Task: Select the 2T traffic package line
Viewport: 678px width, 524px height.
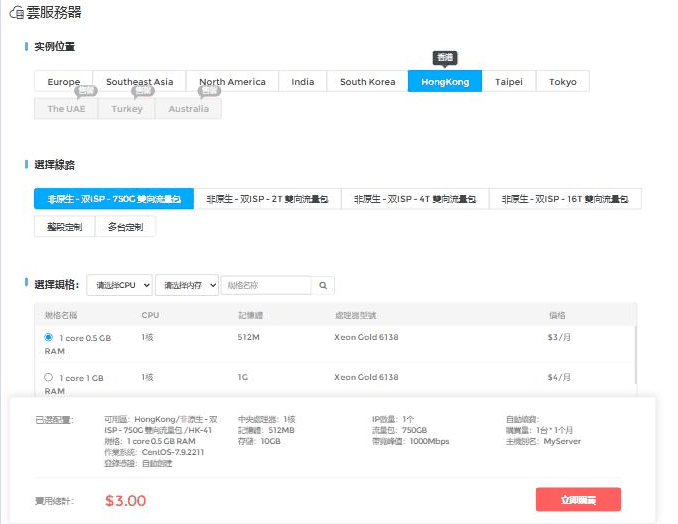Action: tap(267, 199)
